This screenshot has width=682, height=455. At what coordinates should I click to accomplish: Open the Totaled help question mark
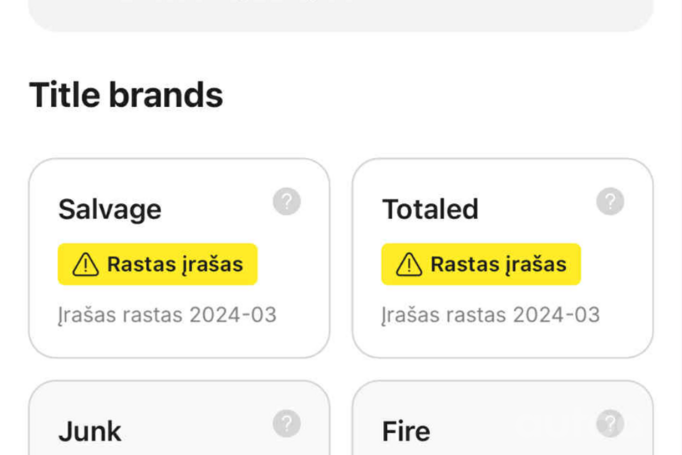(x=610, y=202)
